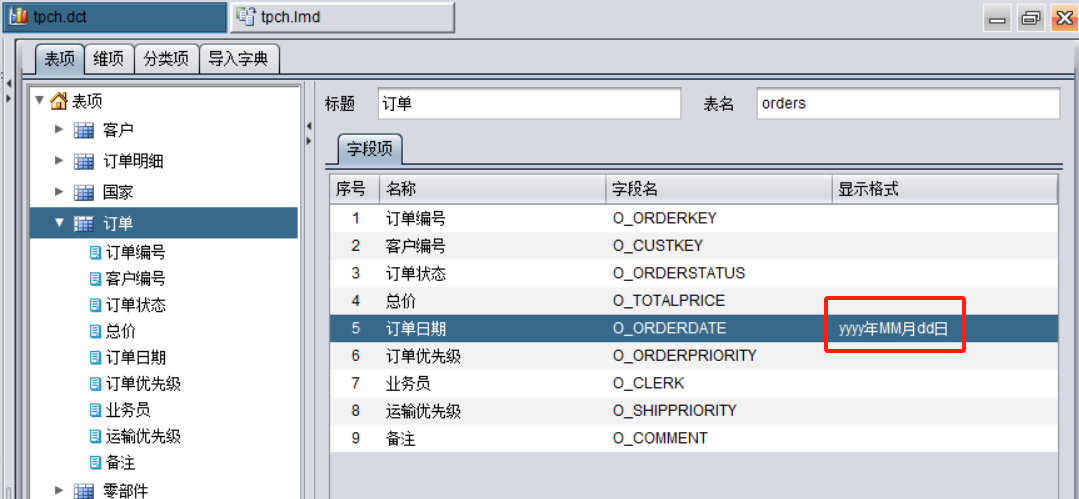Click the 表名 field containing orders
1079x499 pixels.
point(905,103)
